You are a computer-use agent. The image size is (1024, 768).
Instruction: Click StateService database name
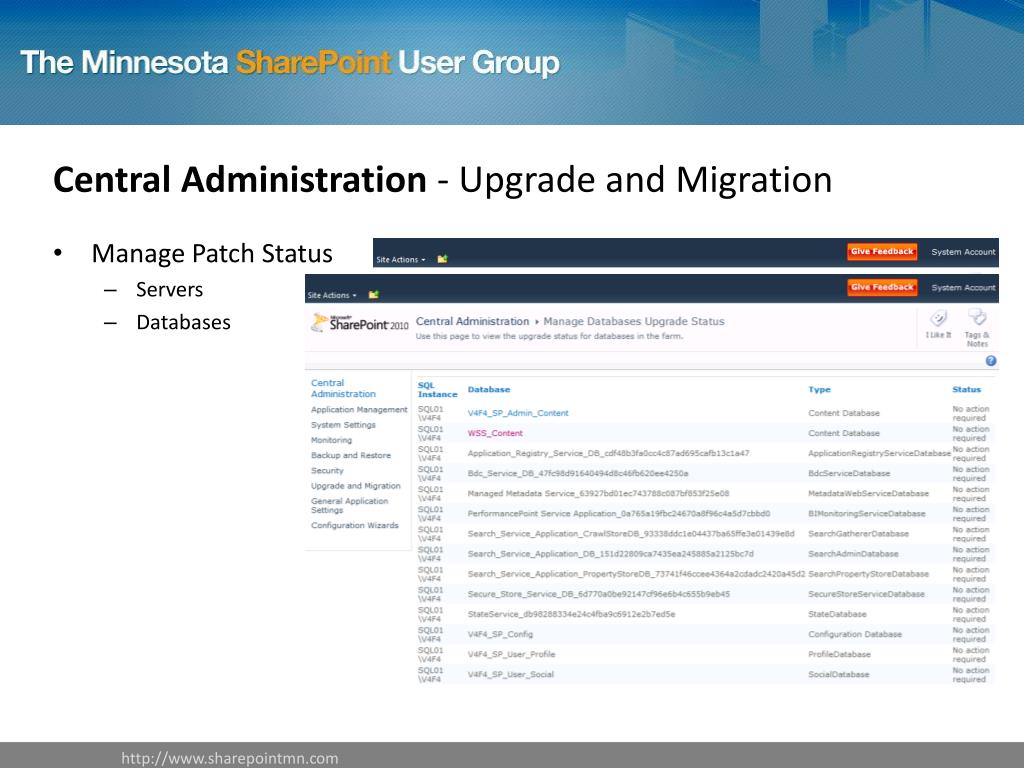click(x=571, y=614)
